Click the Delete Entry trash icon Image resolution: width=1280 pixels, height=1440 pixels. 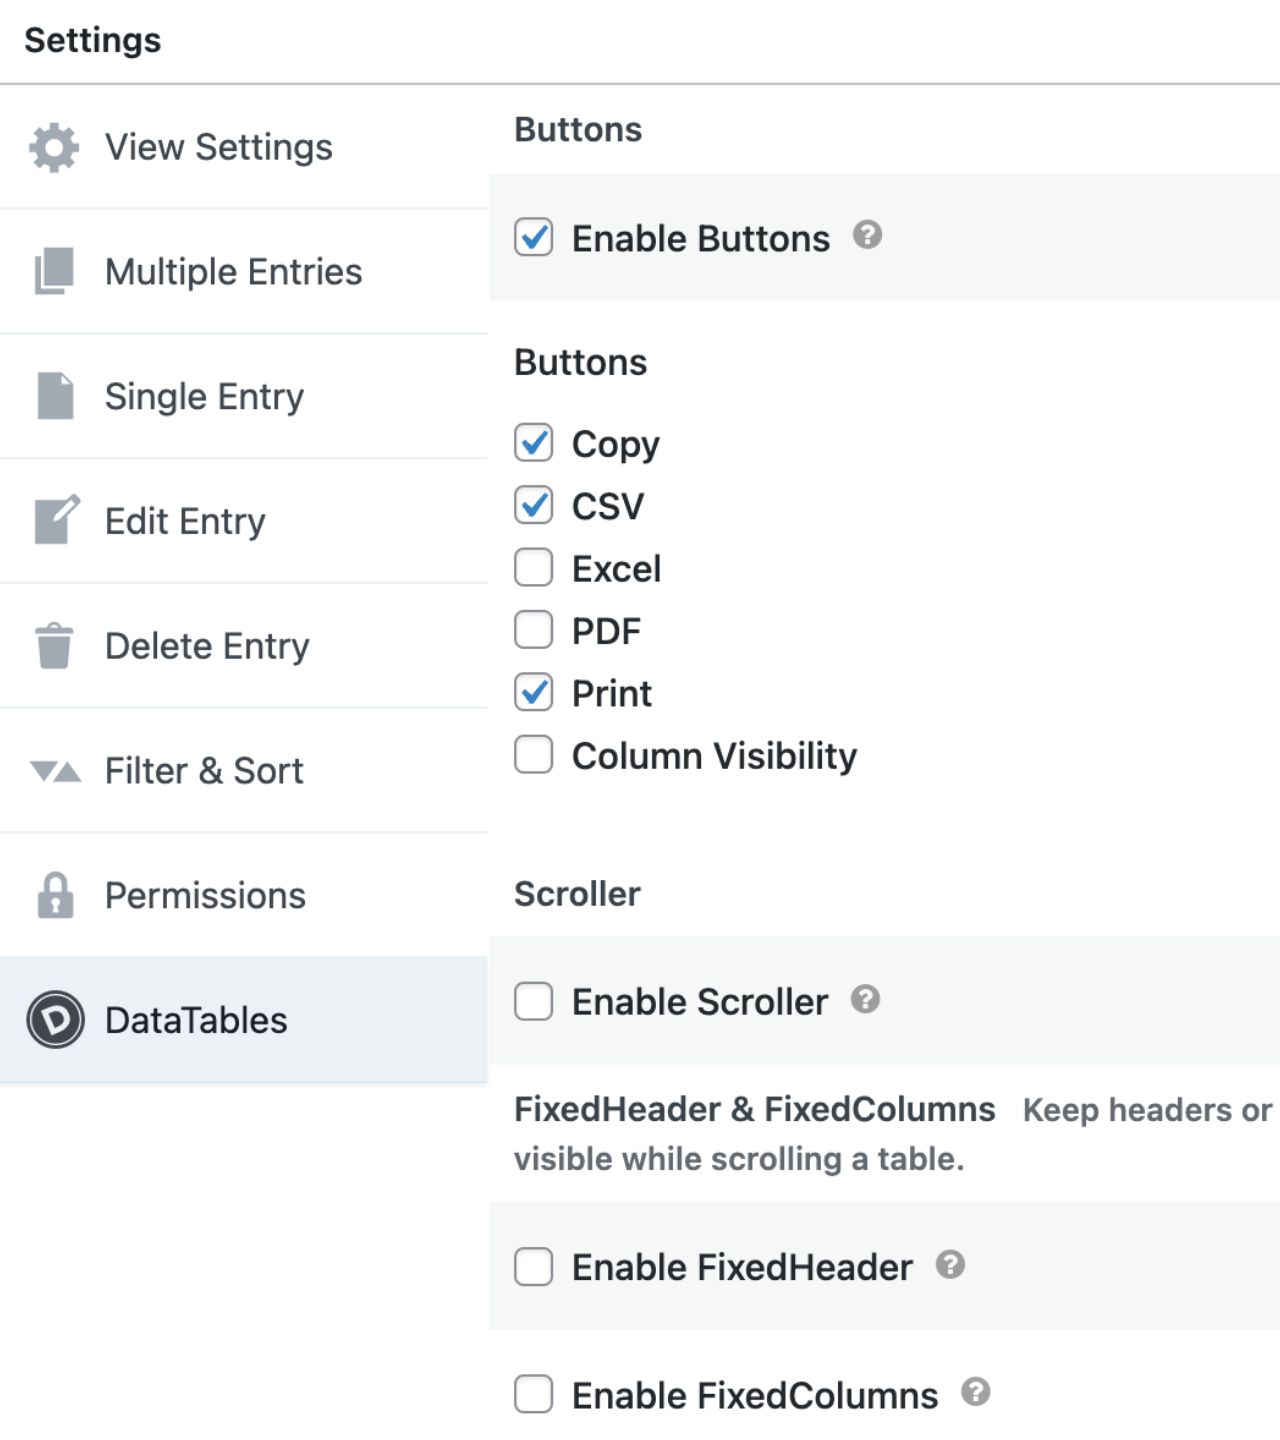point(54,645)
